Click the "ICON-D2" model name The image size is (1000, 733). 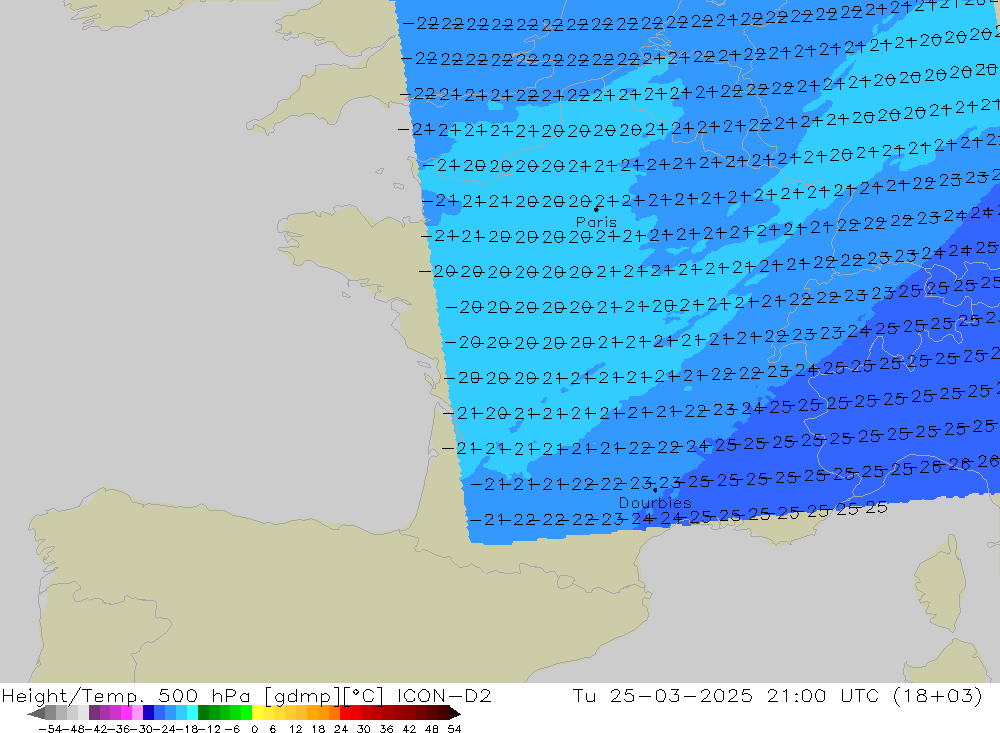click(444, 695)
